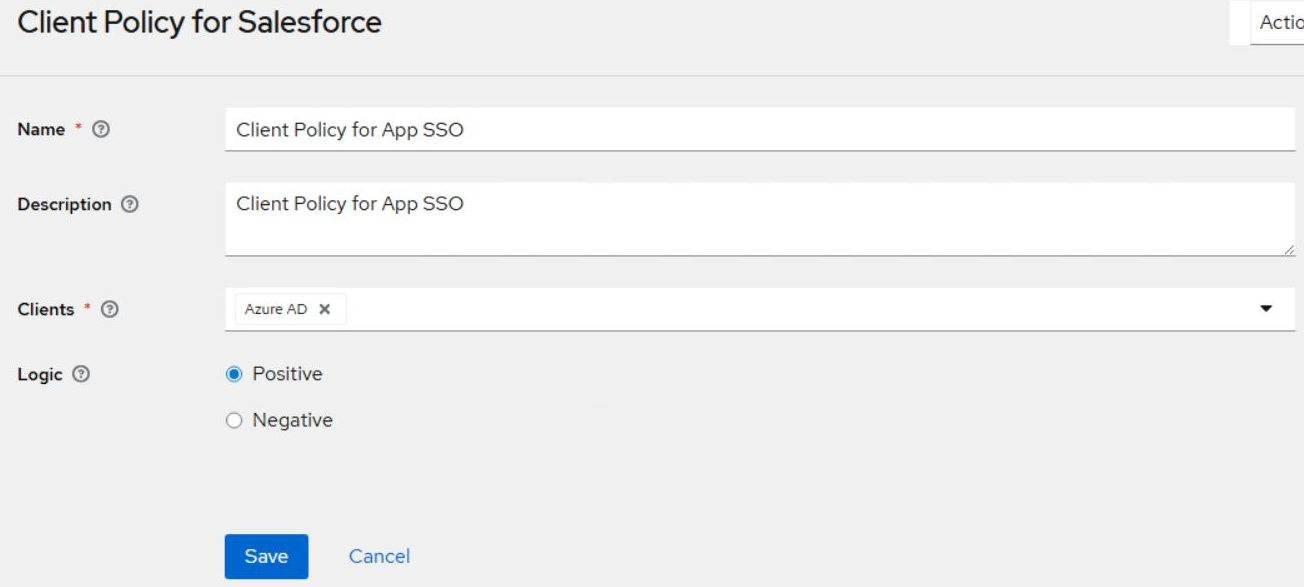The height and width of the screenshot is (587, 1304).
Task: Click the Name field label text
Action: (41, 129)
